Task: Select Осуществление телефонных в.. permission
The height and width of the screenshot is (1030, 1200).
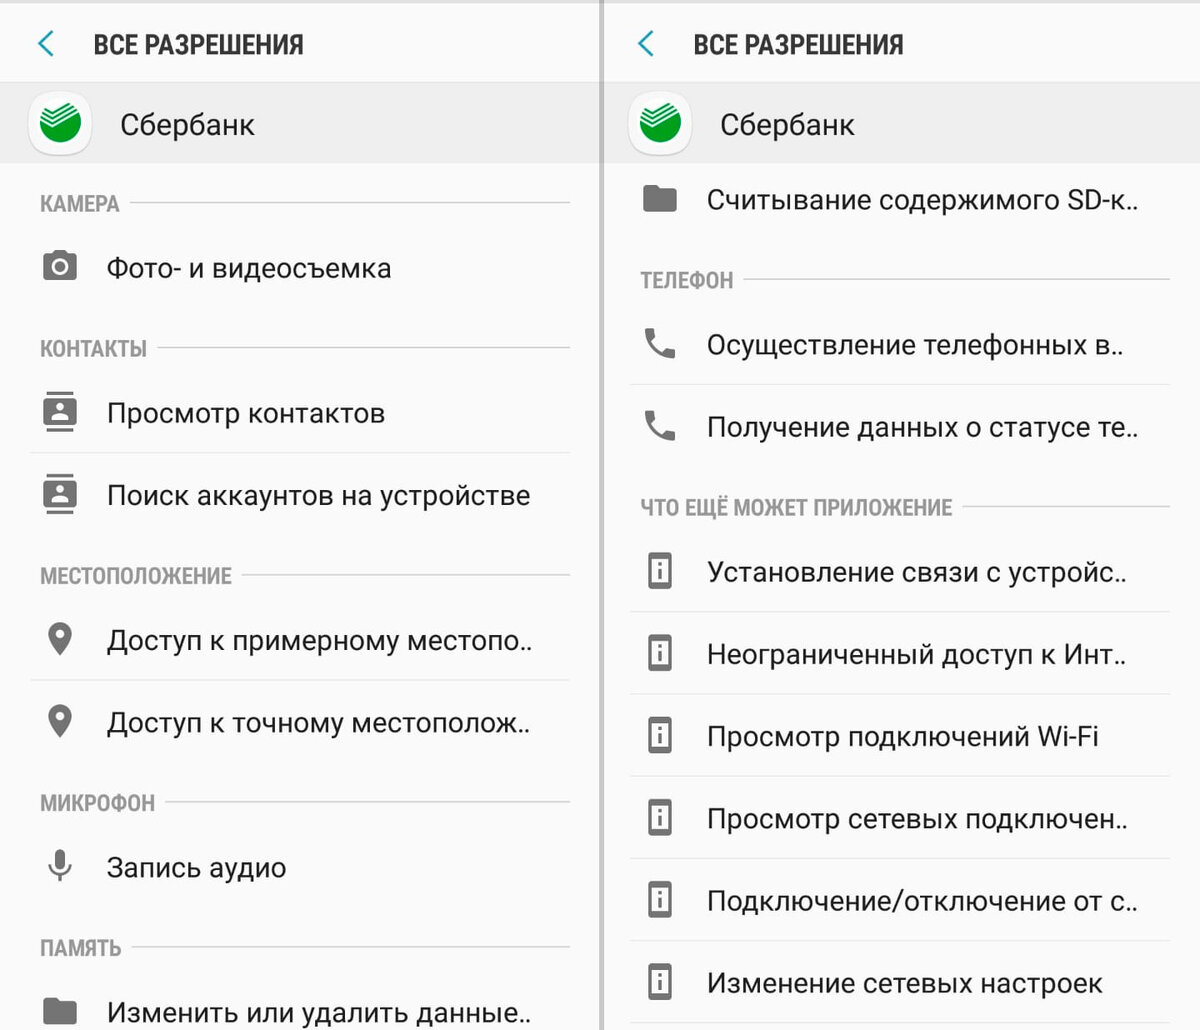Action: tap(900, 345)
